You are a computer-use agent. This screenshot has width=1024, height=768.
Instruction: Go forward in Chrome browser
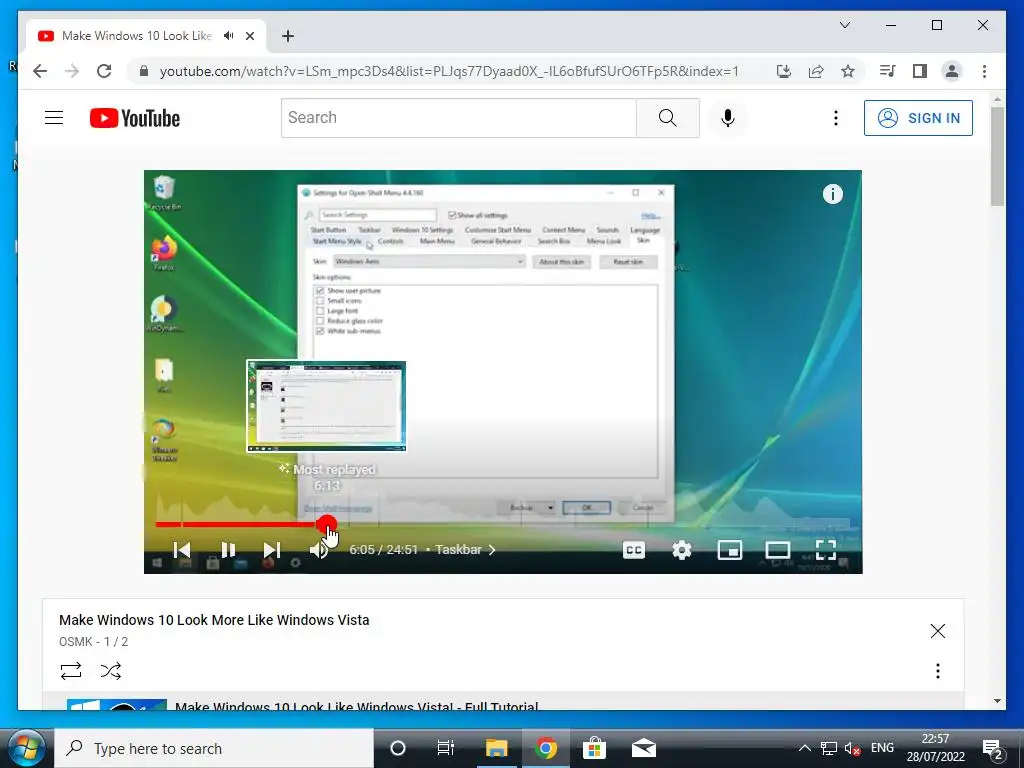click(x=72, y=71)
